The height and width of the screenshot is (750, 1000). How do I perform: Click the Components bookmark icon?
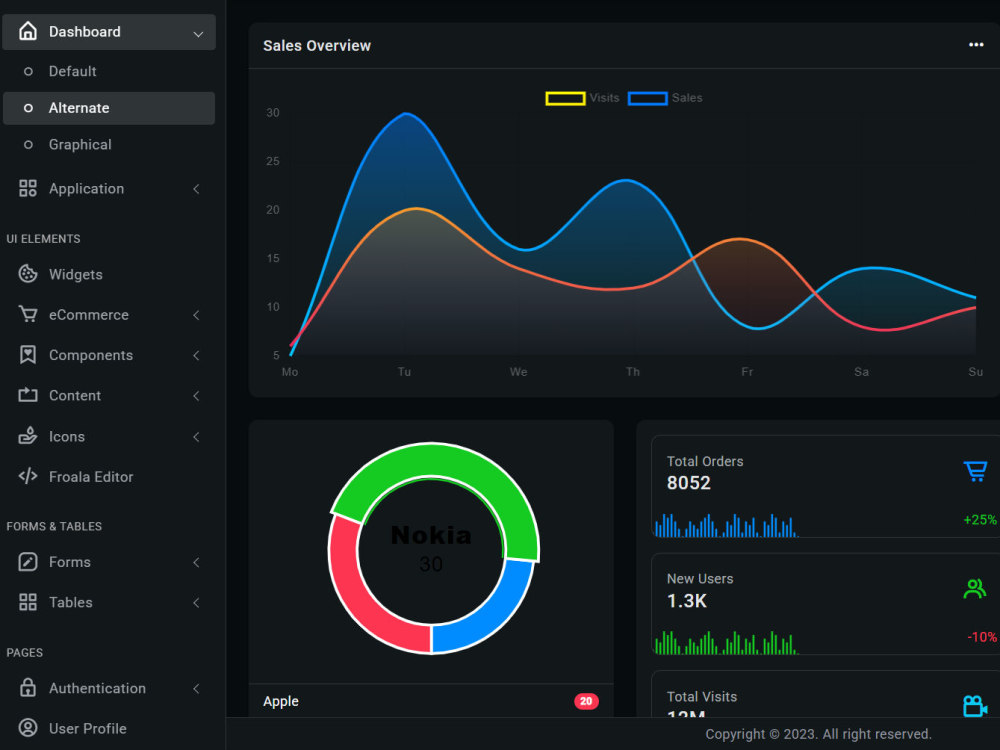(x=27, y=355)
